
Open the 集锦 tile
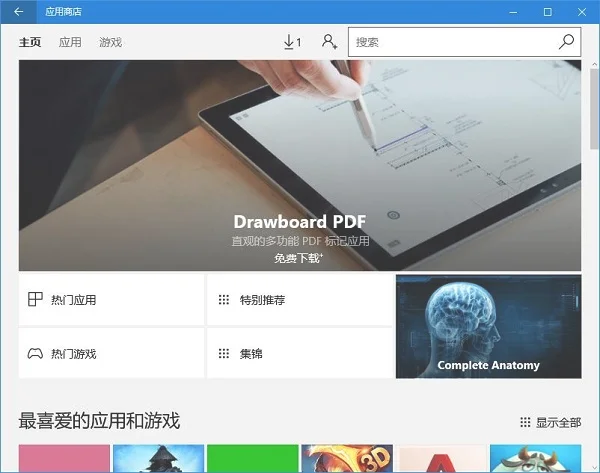tap(300, 353)
